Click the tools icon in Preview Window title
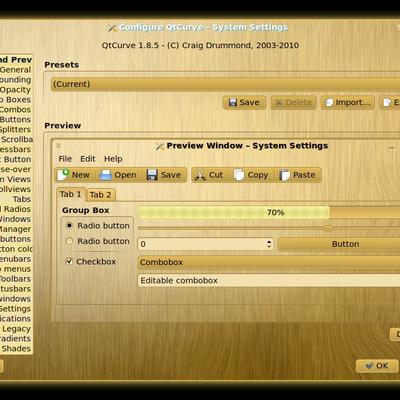Viewport: 400px width, 400px height. point(160,146)
